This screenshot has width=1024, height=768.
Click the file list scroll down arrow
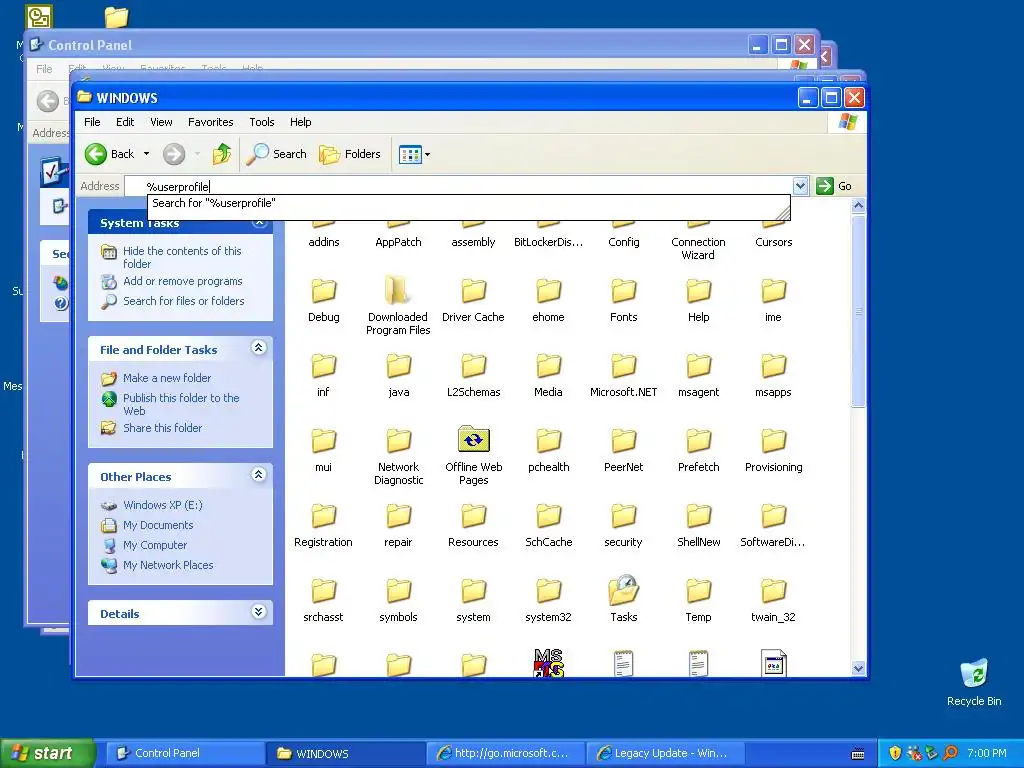(858, 669)
